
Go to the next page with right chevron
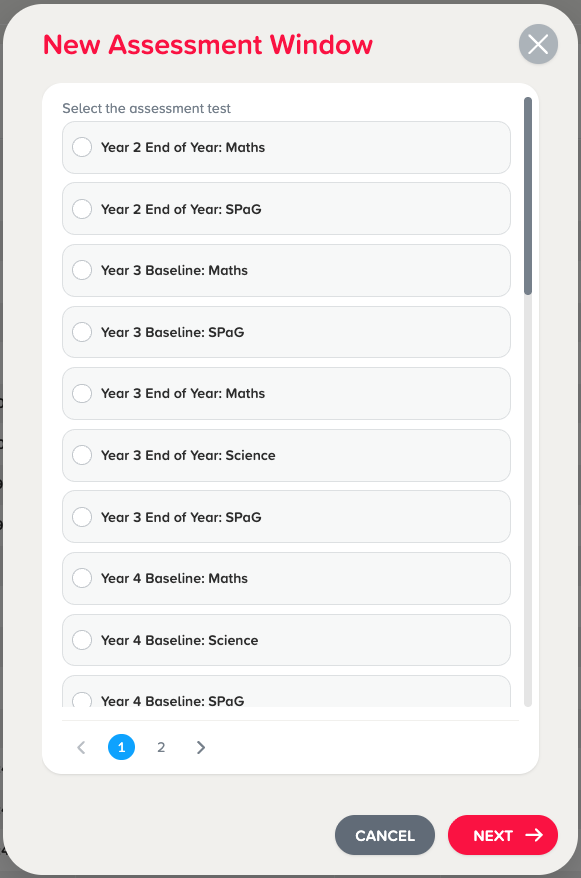click(x=201, y=747)
